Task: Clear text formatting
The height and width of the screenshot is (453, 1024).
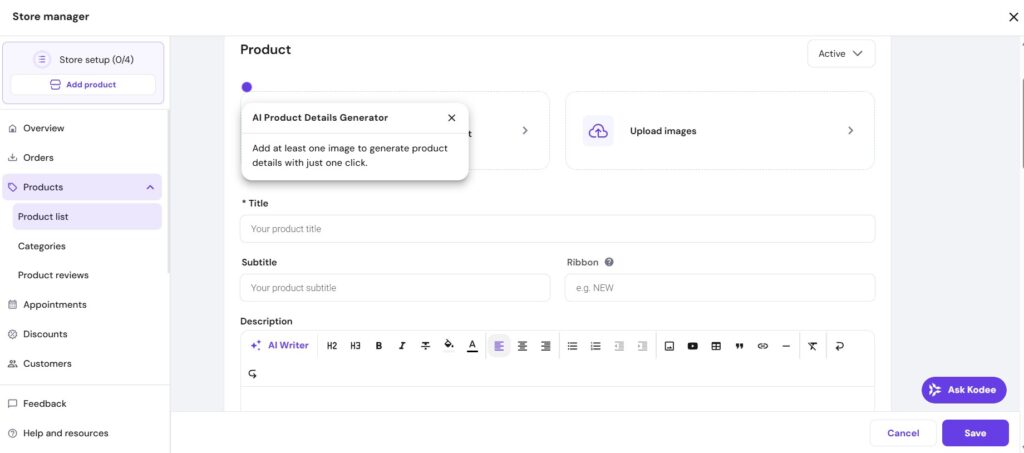Action: 812,346
